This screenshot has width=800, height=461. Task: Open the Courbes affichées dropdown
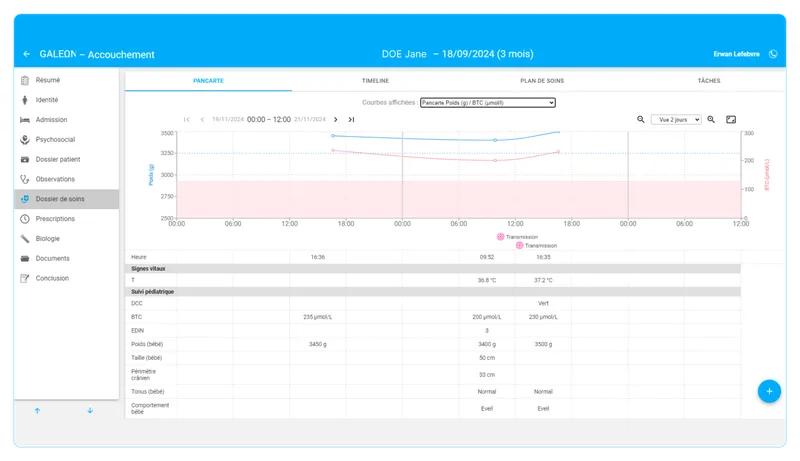click(488, 103)
